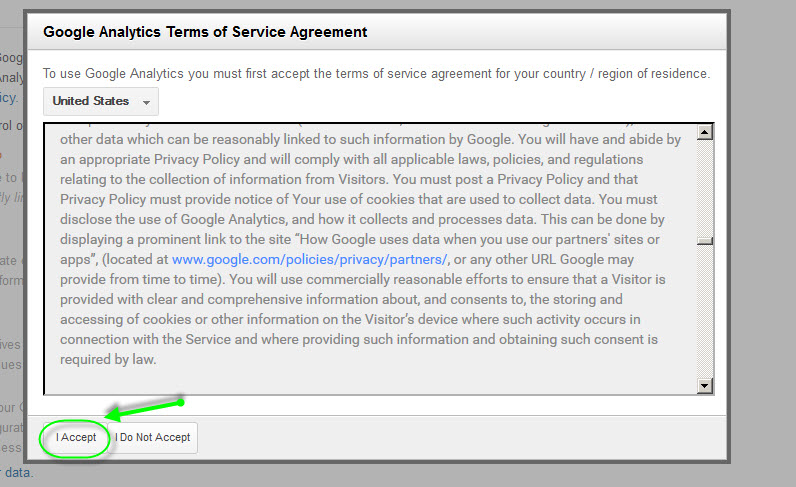The height and width of the screenshot is (487, 796).
Task: Click the partially hidden 'icy.' link at left edge
Action: [8, 98]
